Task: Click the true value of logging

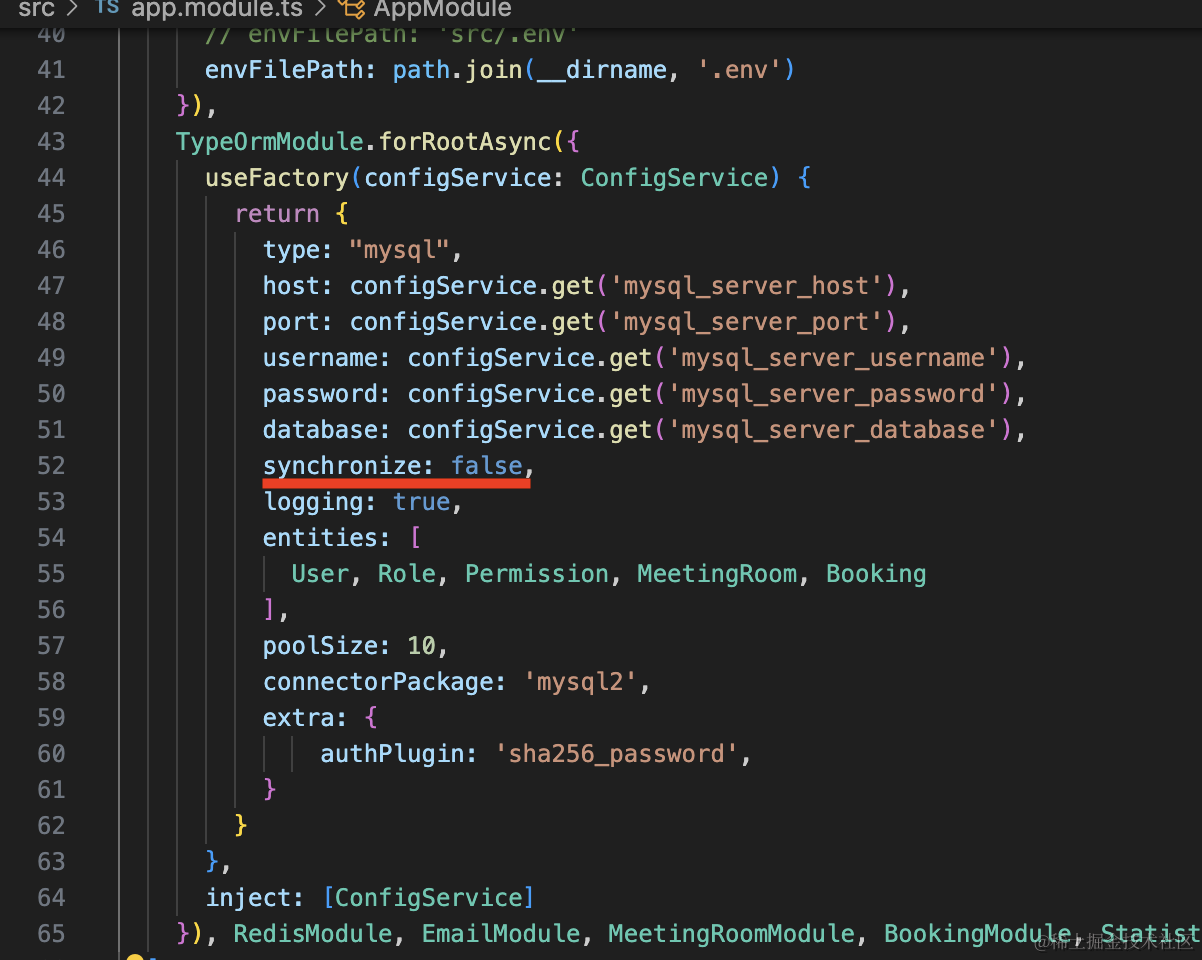Action: point(421,502)
